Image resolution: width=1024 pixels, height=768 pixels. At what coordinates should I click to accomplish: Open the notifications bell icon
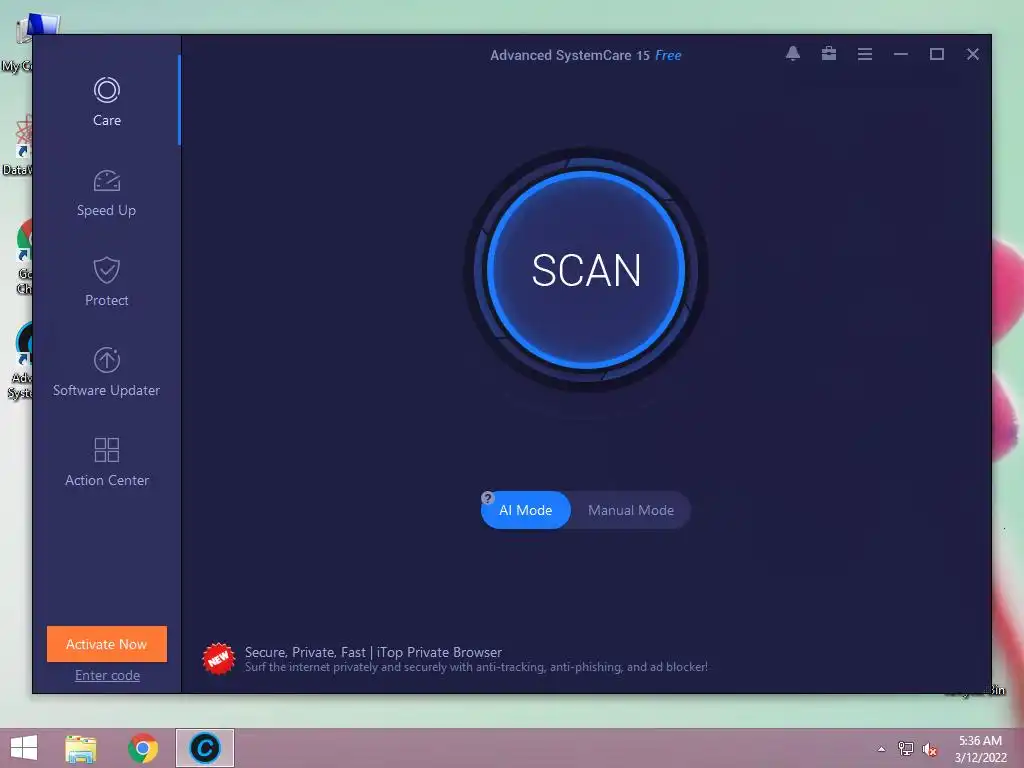point(793,54)
